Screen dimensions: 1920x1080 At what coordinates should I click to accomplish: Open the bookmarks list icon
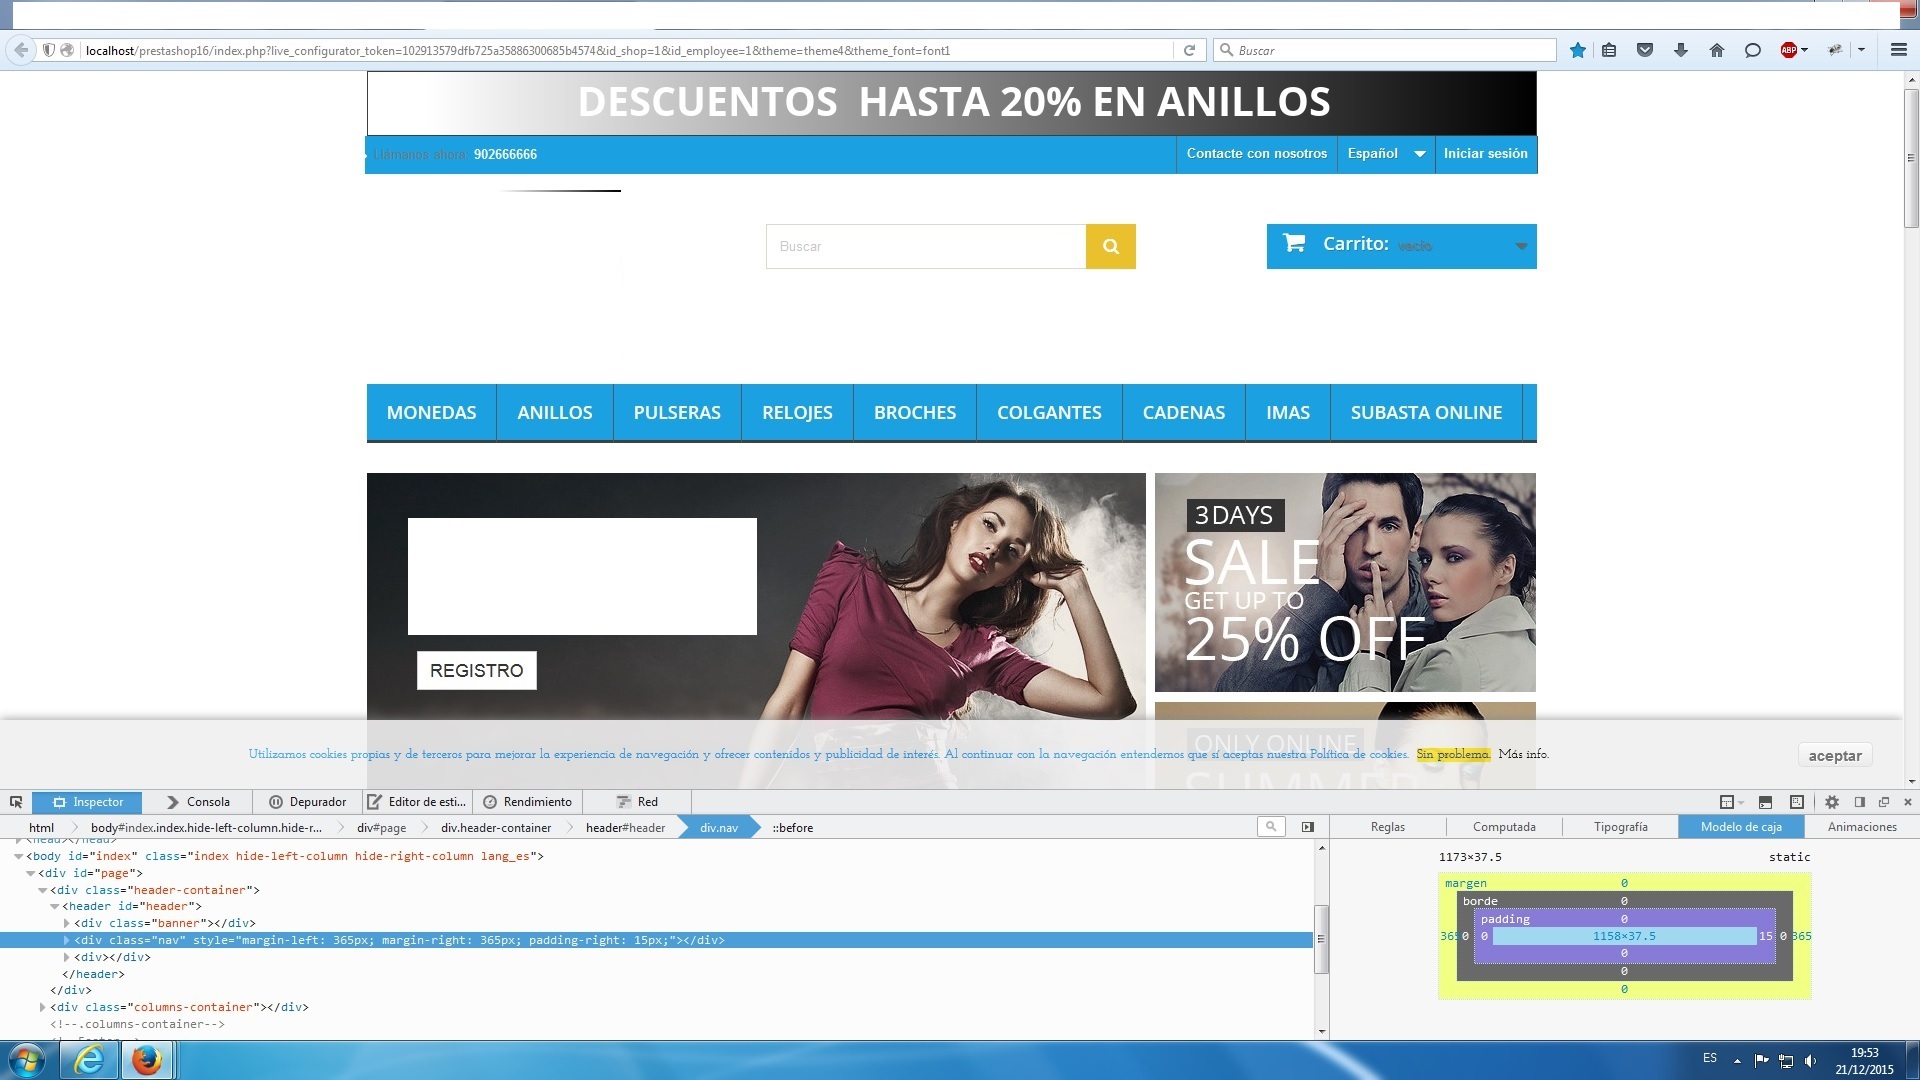(x=1609, y=50)
